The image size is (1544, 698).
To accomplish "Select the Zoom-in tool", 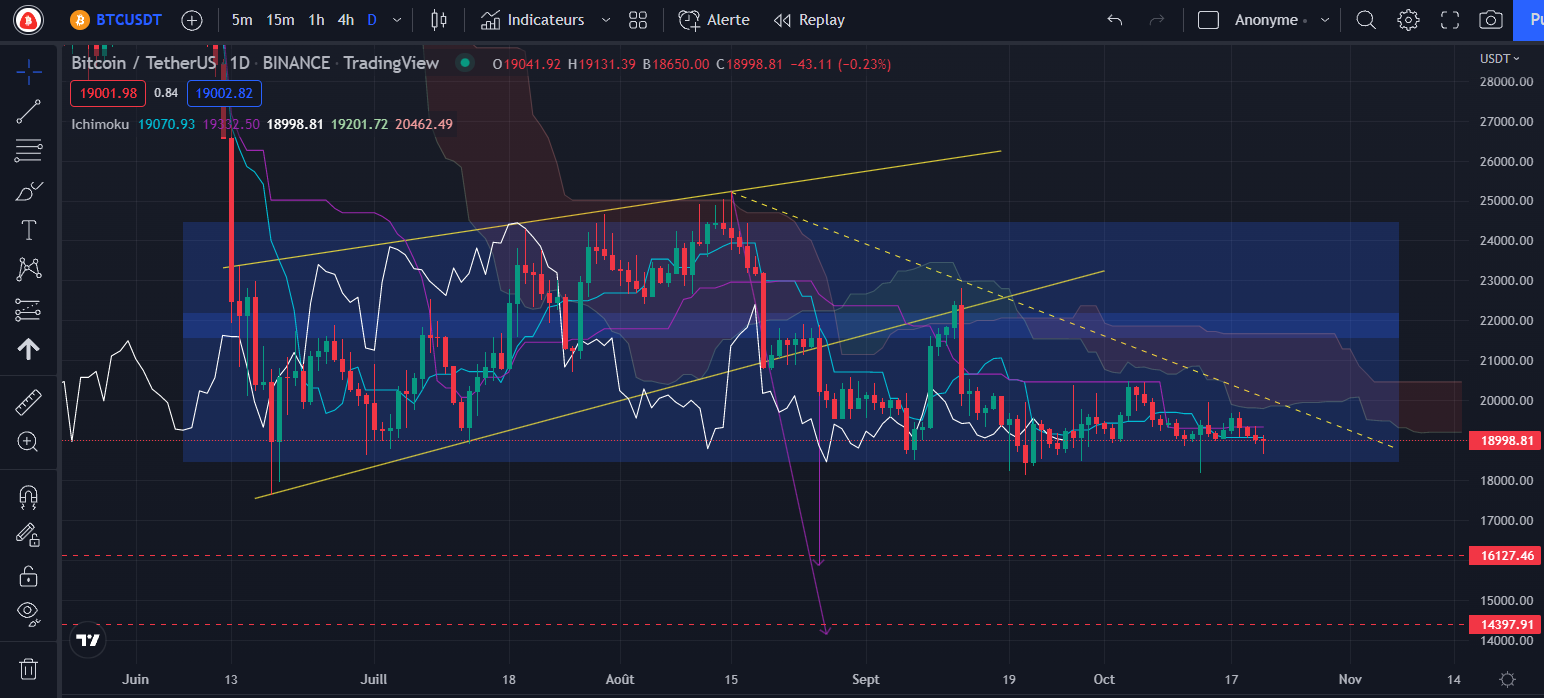I will (28, 441).
